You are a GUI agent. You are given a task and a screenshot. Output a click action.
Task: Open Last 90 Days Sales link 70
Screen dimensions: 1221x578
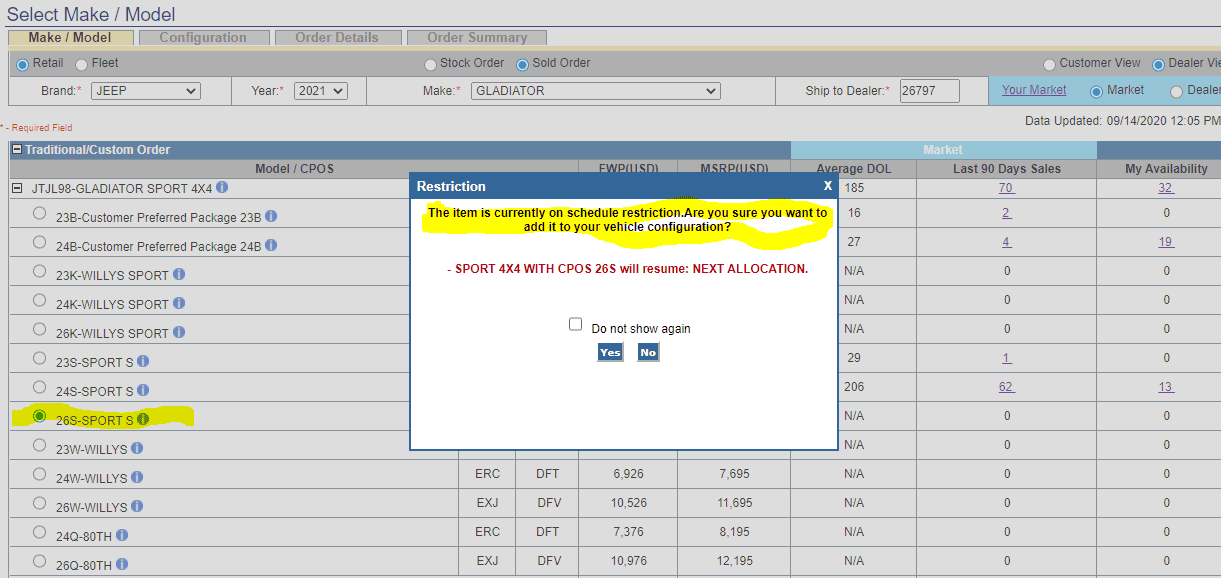tap(1006, 188)
